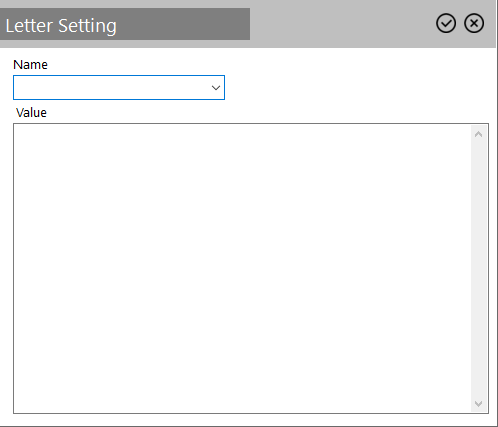Click the Name field label
The width and height of the screenshot is (498, 427).
[30, 65]
